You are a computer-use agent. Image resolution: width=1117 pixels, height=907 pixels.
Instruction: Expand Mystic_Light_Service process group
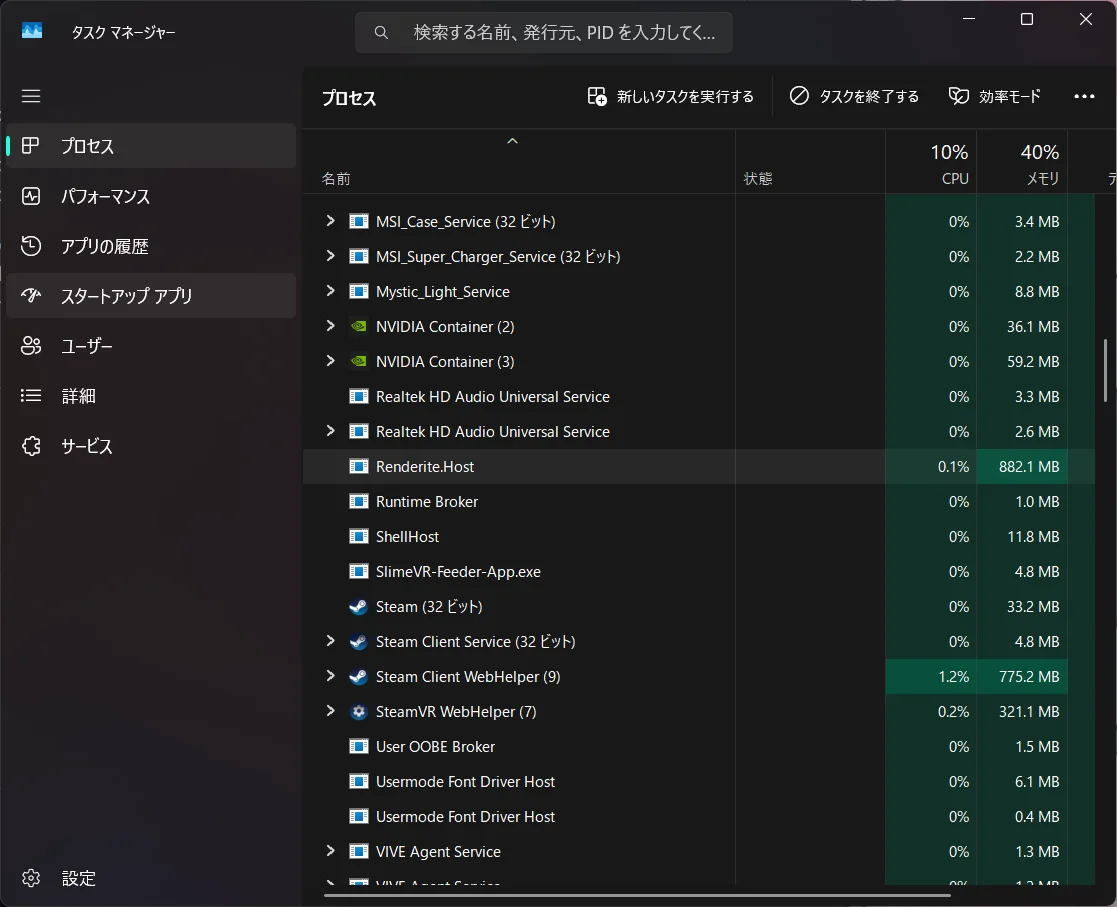[x=330, y=291]
